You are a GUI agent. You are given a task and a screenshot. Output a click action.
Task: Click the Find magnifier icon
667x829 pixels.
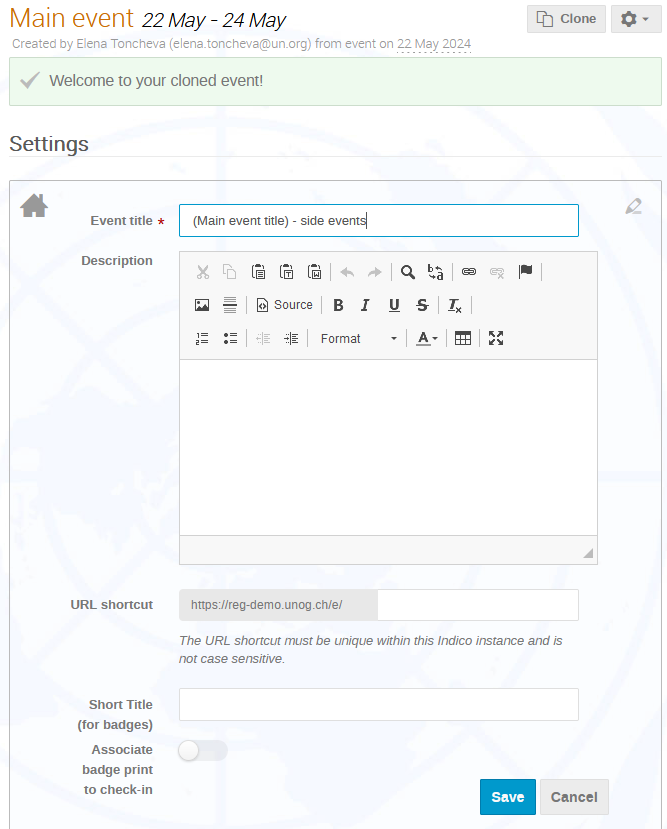(x=407, y=272)
